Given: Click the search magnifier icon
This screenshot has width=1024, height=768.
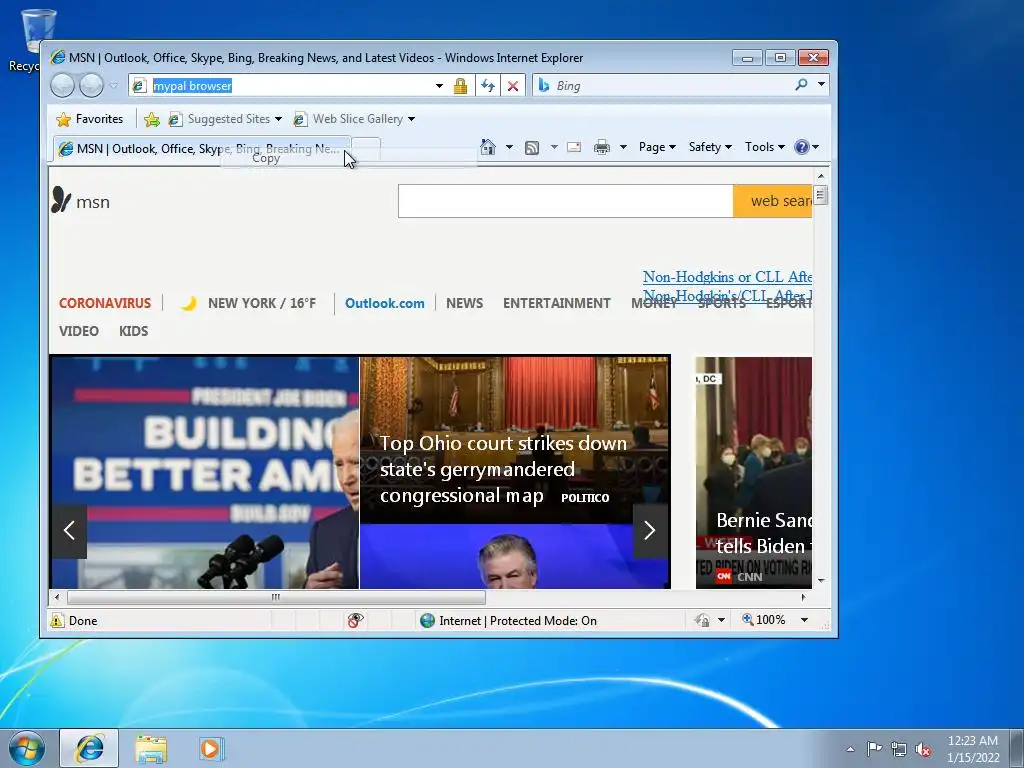Looking at the screenshot, I should coord(801,84).
